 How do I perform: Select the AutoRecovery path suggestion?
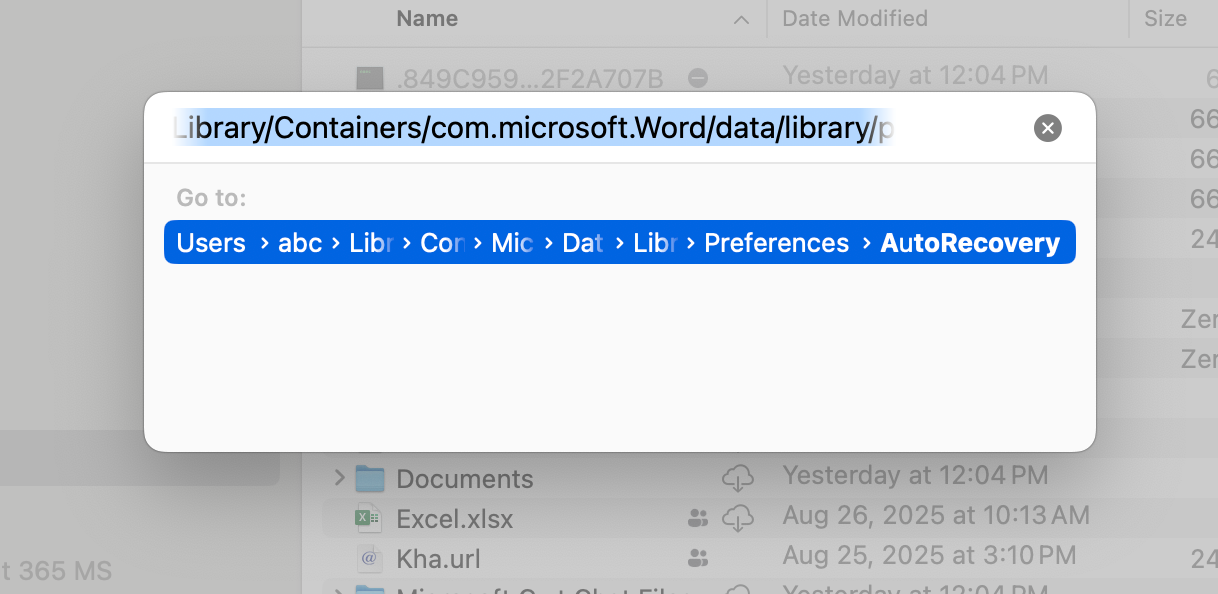tap(969, 242)
